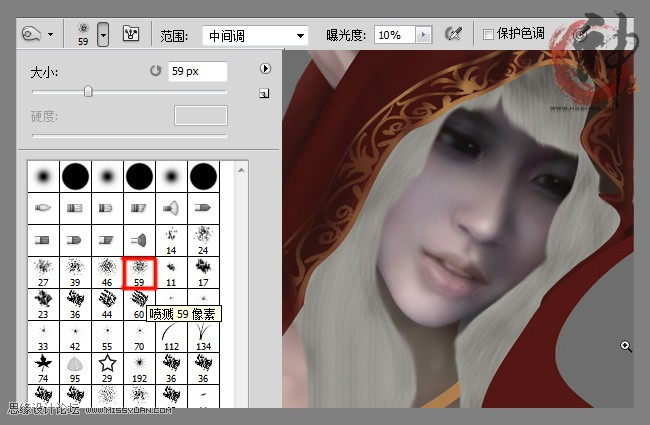Select the star 33 brush preset
The height and width of the screenshot is (425, 650).
(44, 336)
